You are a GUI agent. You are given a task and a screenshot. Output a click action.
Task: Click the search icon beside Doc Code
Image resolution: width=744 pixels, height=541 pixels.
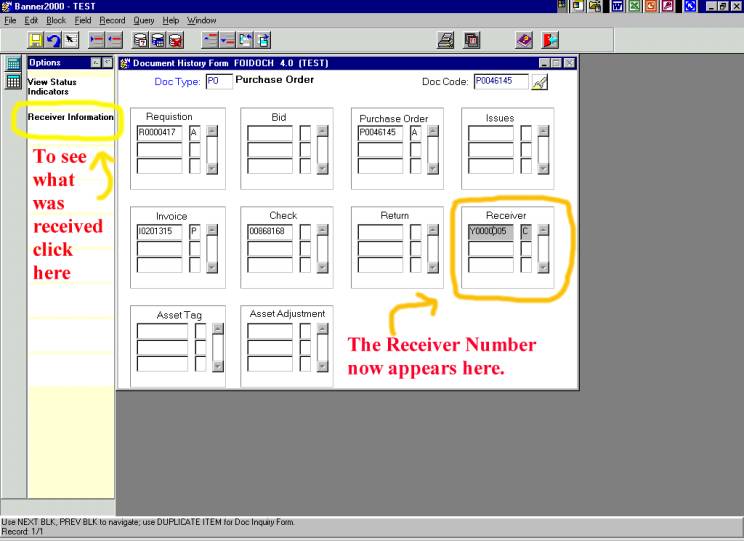tap(540, 82)
